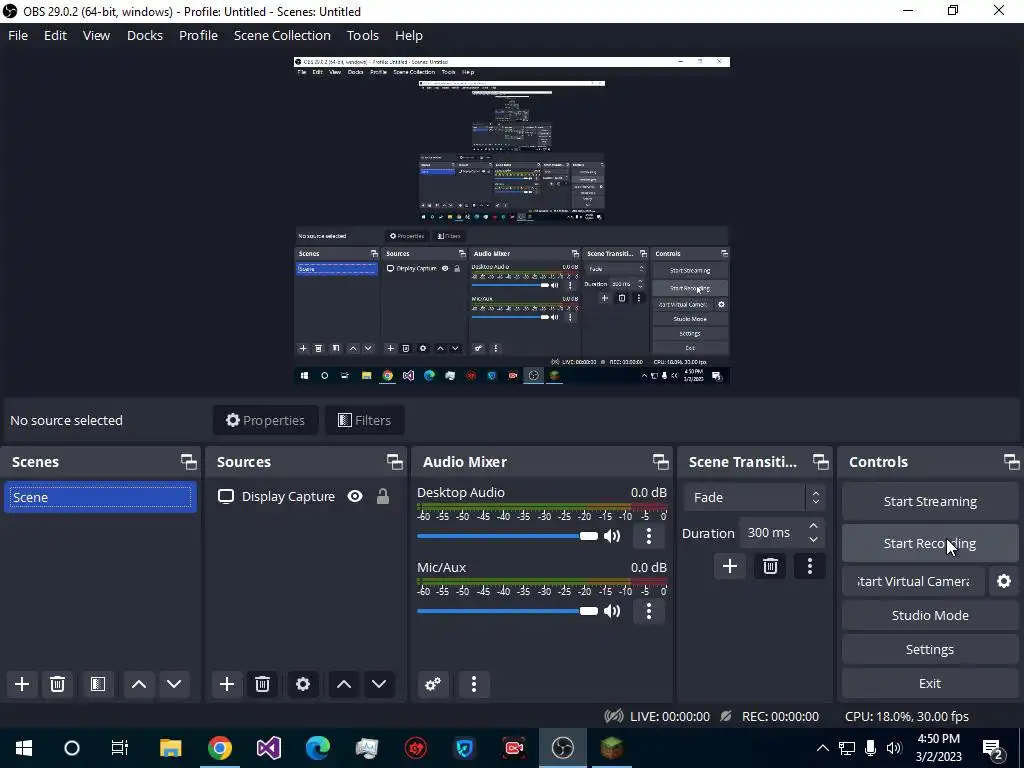Open virtual camera settings gear
This screenshot has height=768, width=1024.
coord(1004,581)
